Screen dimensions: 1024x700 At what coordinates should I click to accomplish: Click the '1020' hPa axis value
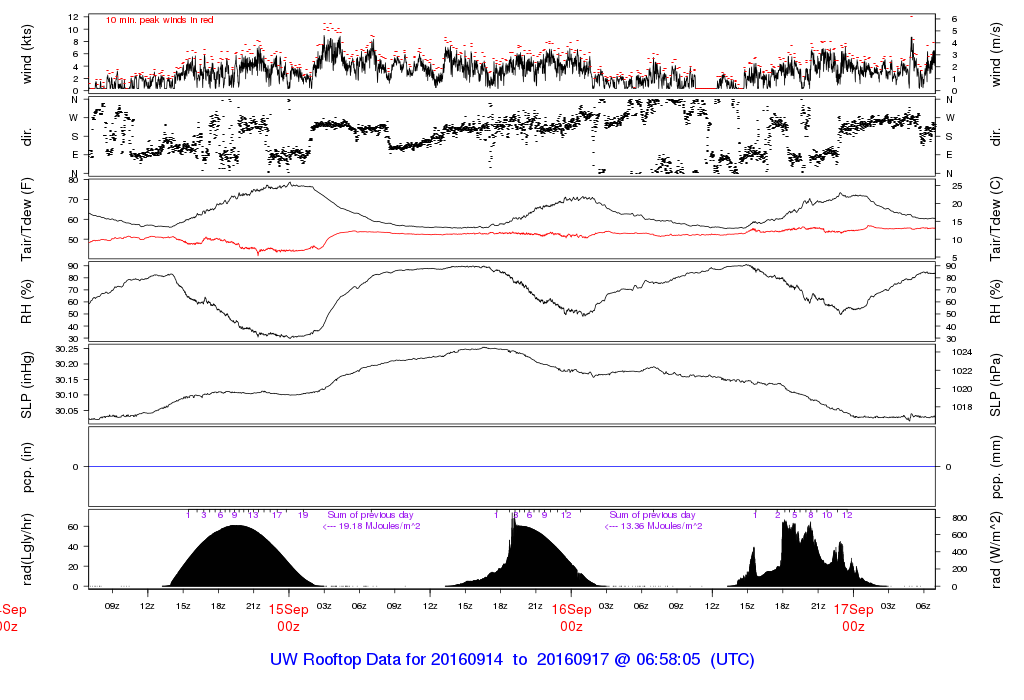(963, 389)
